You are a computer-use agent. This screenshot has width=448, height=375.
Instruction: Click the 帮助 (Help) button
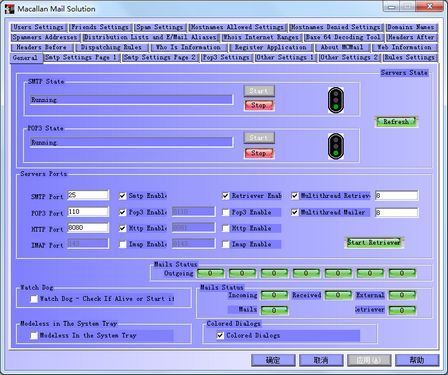pos(417,360)
